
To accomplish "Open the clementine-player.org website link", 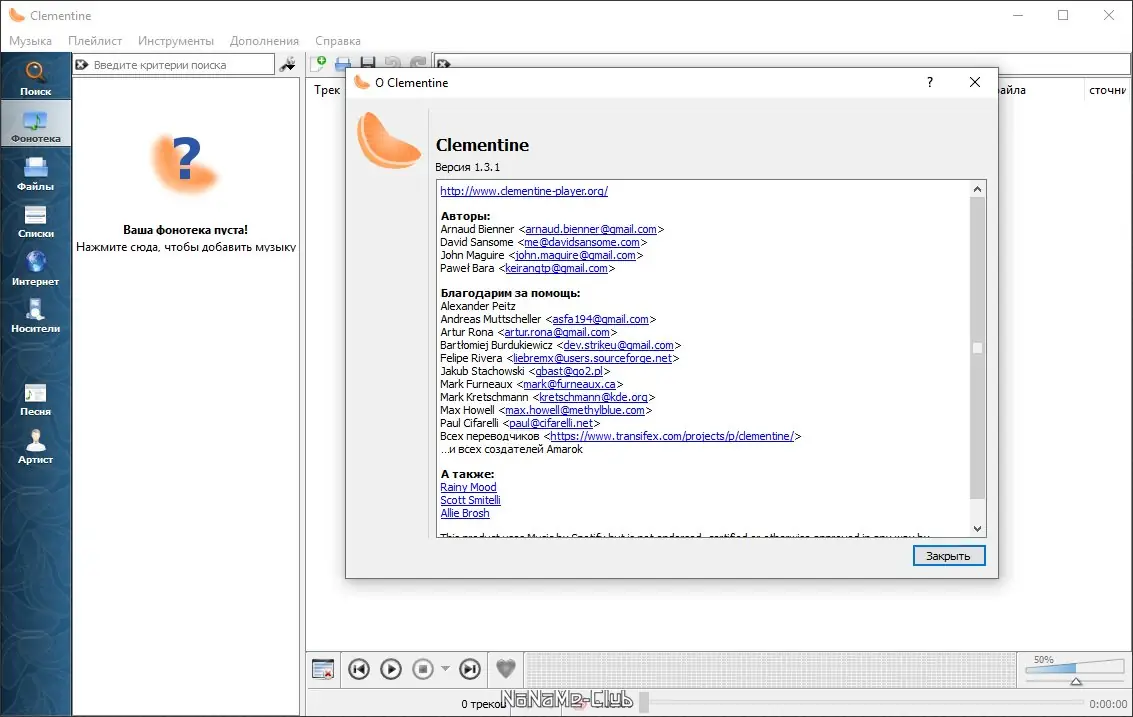I will point(524,191).
